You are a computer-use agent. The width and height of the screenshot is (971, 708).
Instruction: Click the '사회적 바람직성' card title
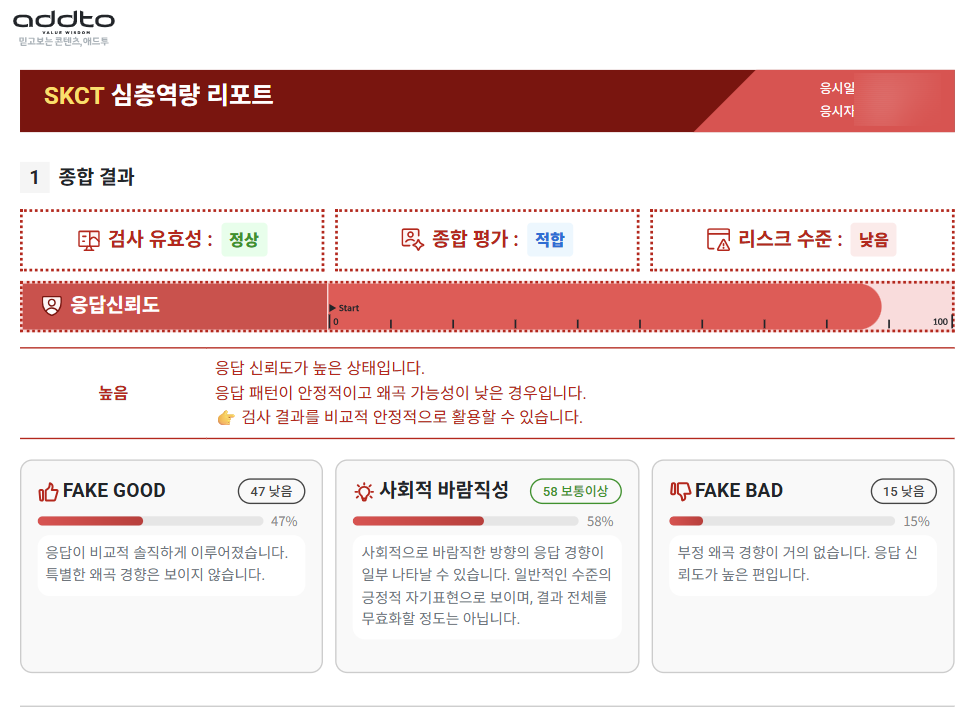(444, 491)
